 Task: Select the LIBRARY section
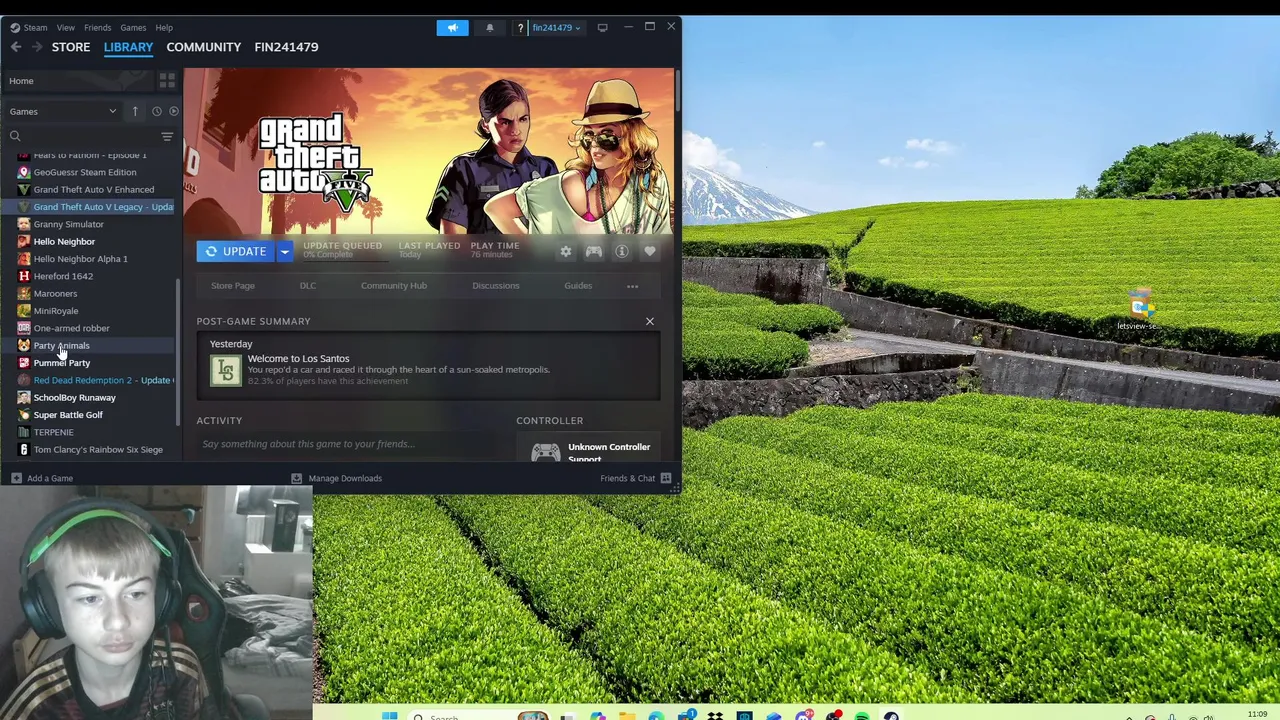pos(128,47)
